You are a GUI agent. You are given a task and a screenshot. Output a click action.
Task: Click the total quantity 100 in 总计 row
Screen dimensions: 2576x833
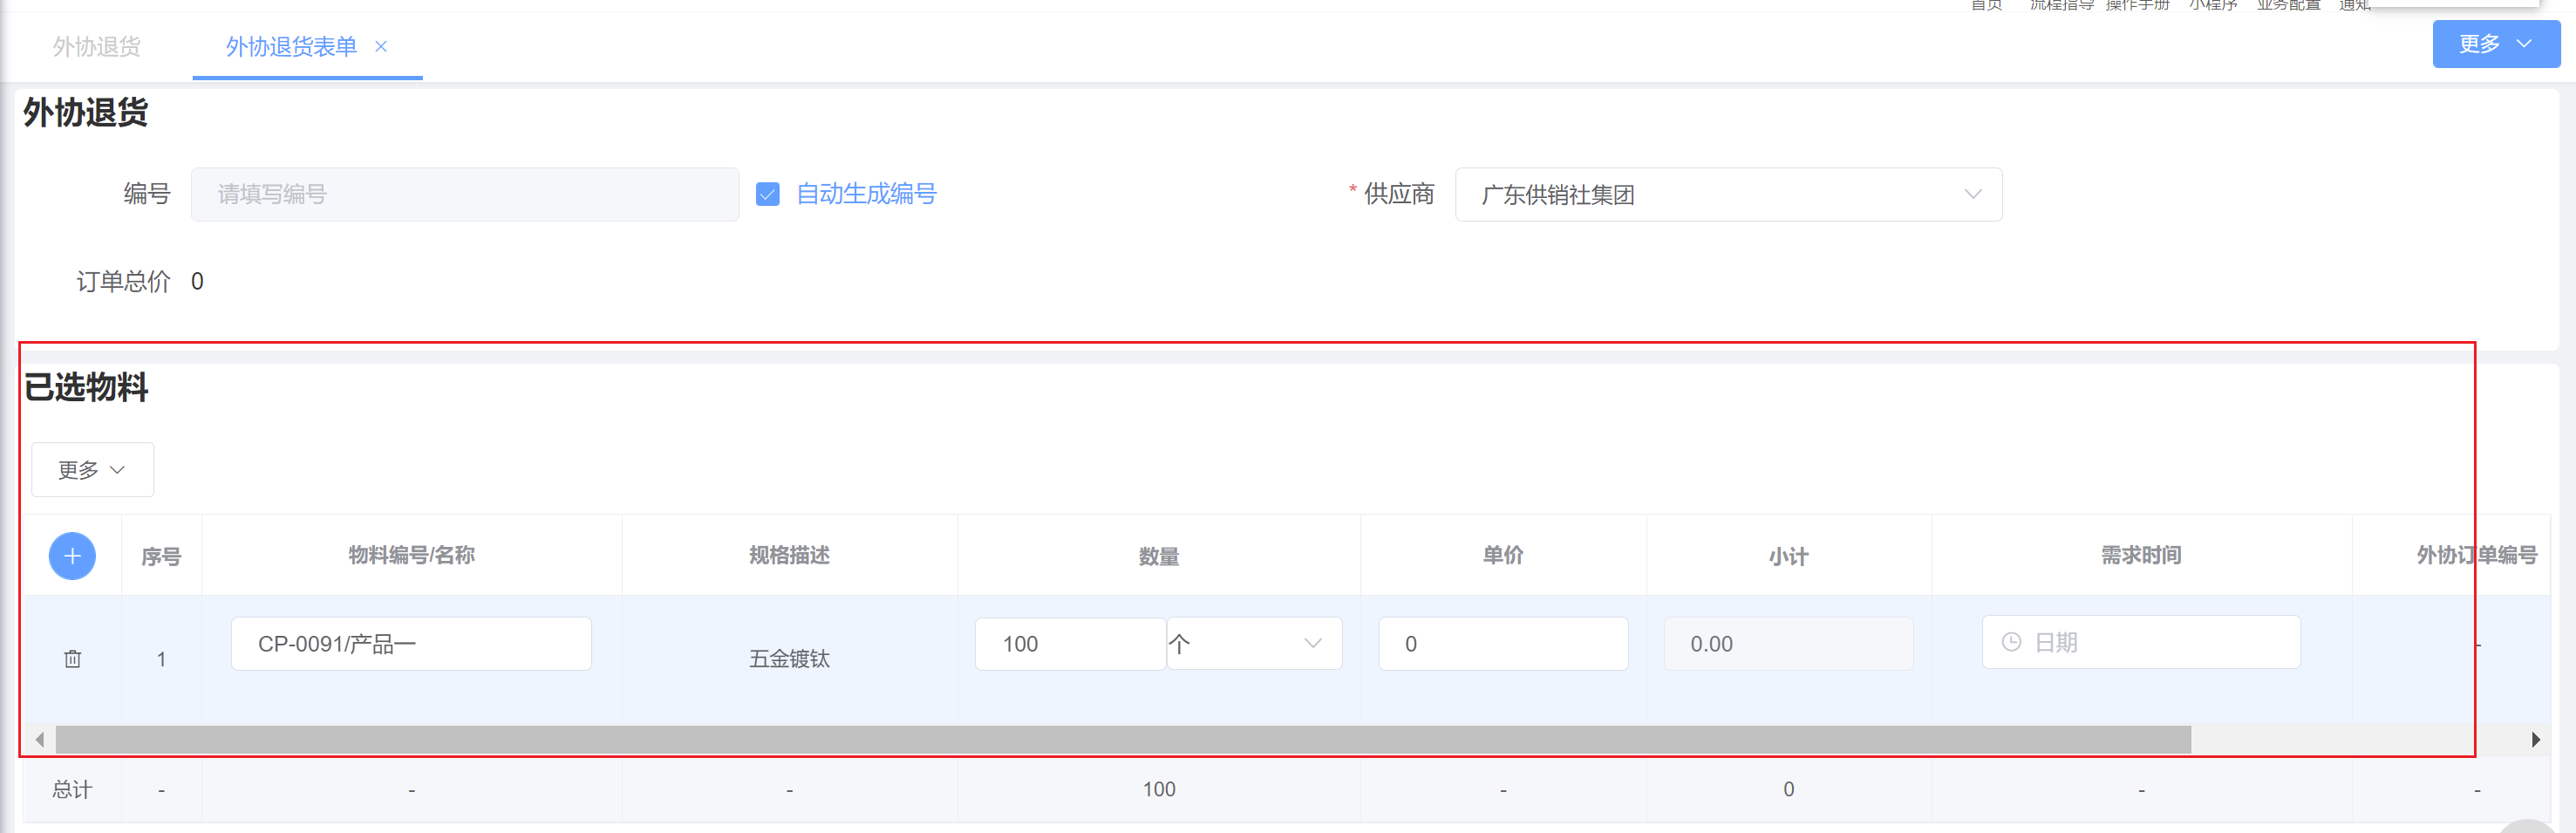click(x=1159, y=790)
